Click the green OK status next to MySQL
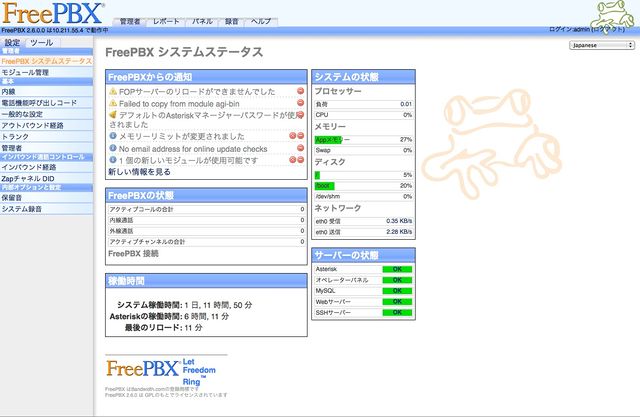This screenshot has height=417, width=640. pyautogui.click(x=397, y=291)
